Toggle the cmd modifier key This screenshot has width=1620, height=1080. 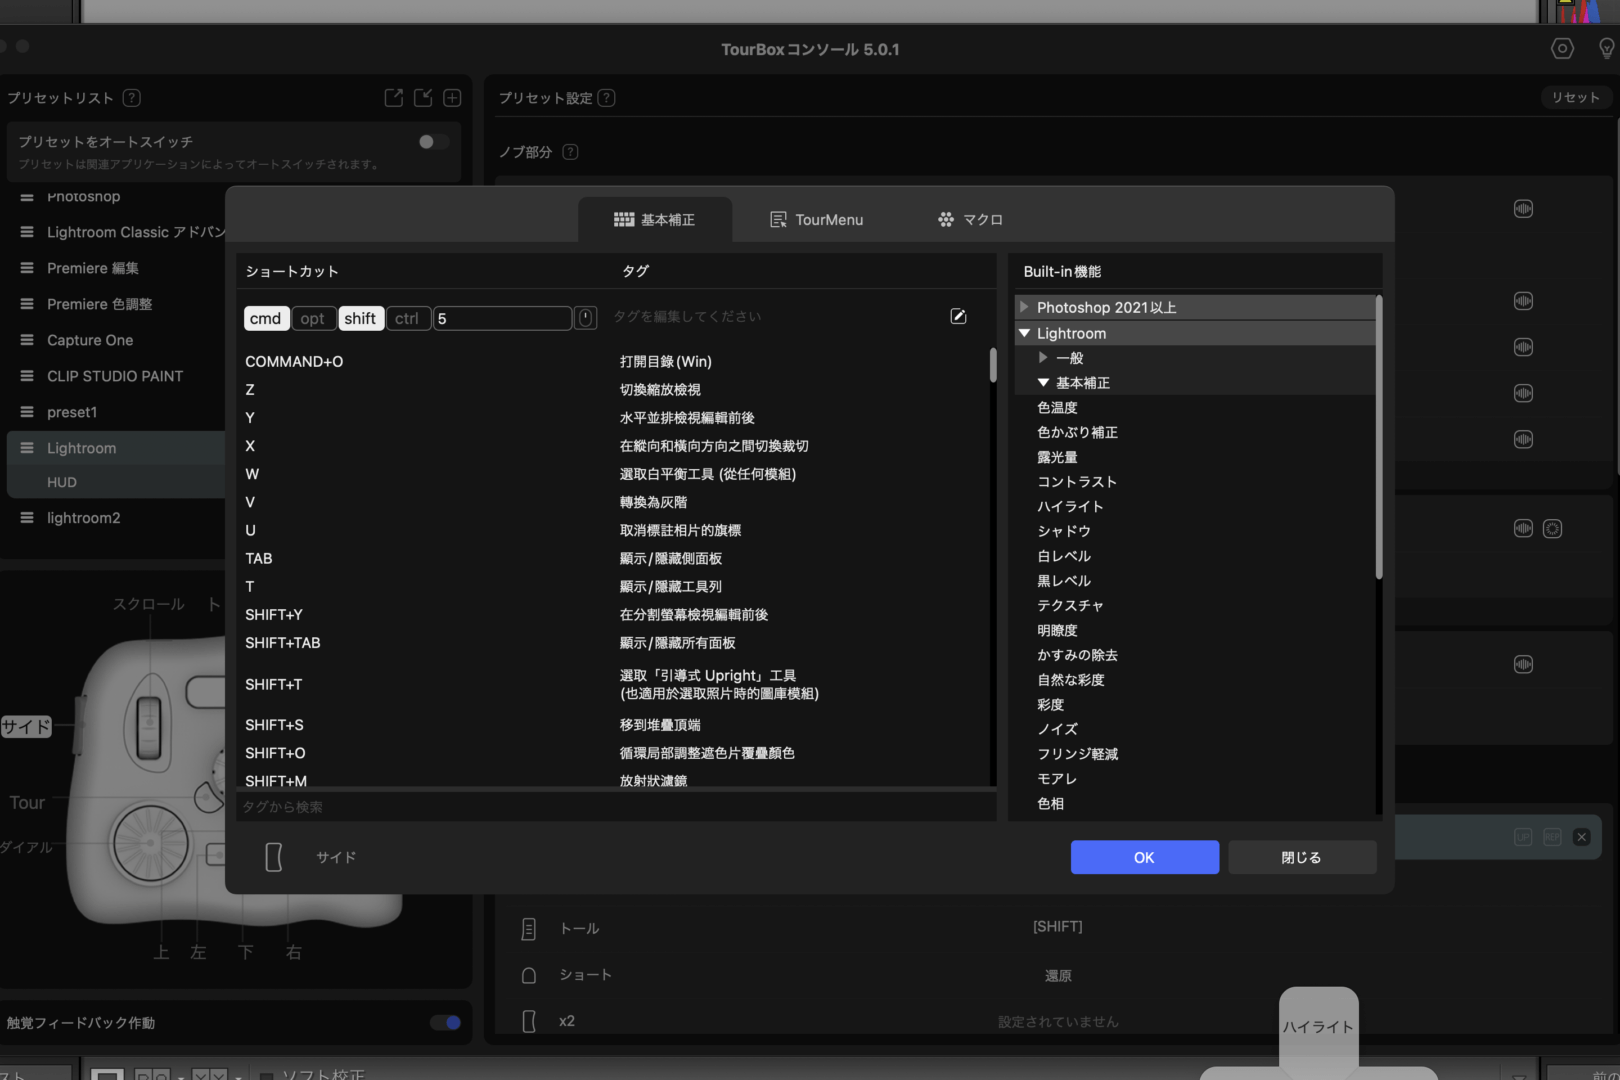[x=265, y=318]
